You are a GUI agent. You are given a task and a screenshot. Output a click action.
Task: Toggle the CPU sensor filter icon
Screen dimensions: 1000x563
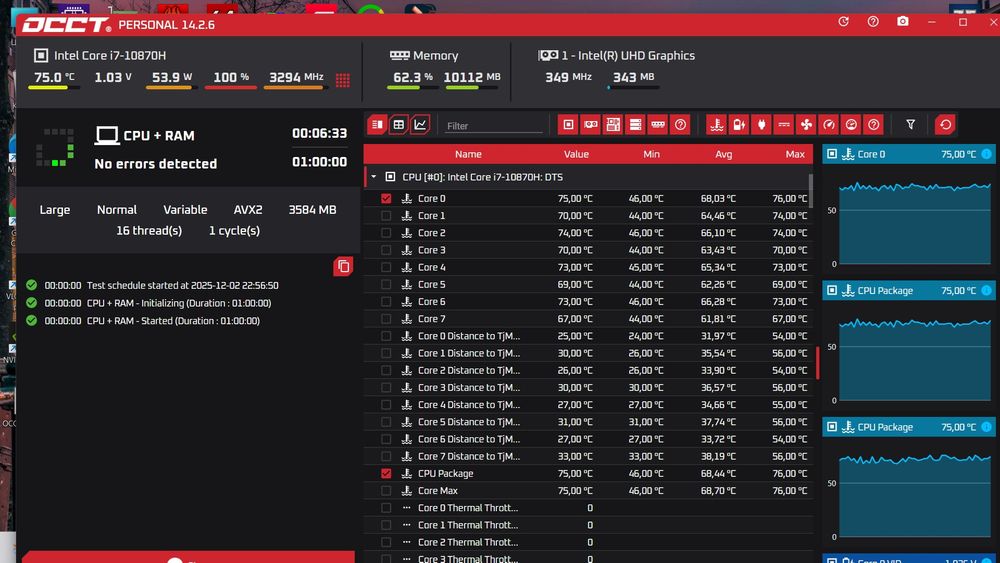568,125
